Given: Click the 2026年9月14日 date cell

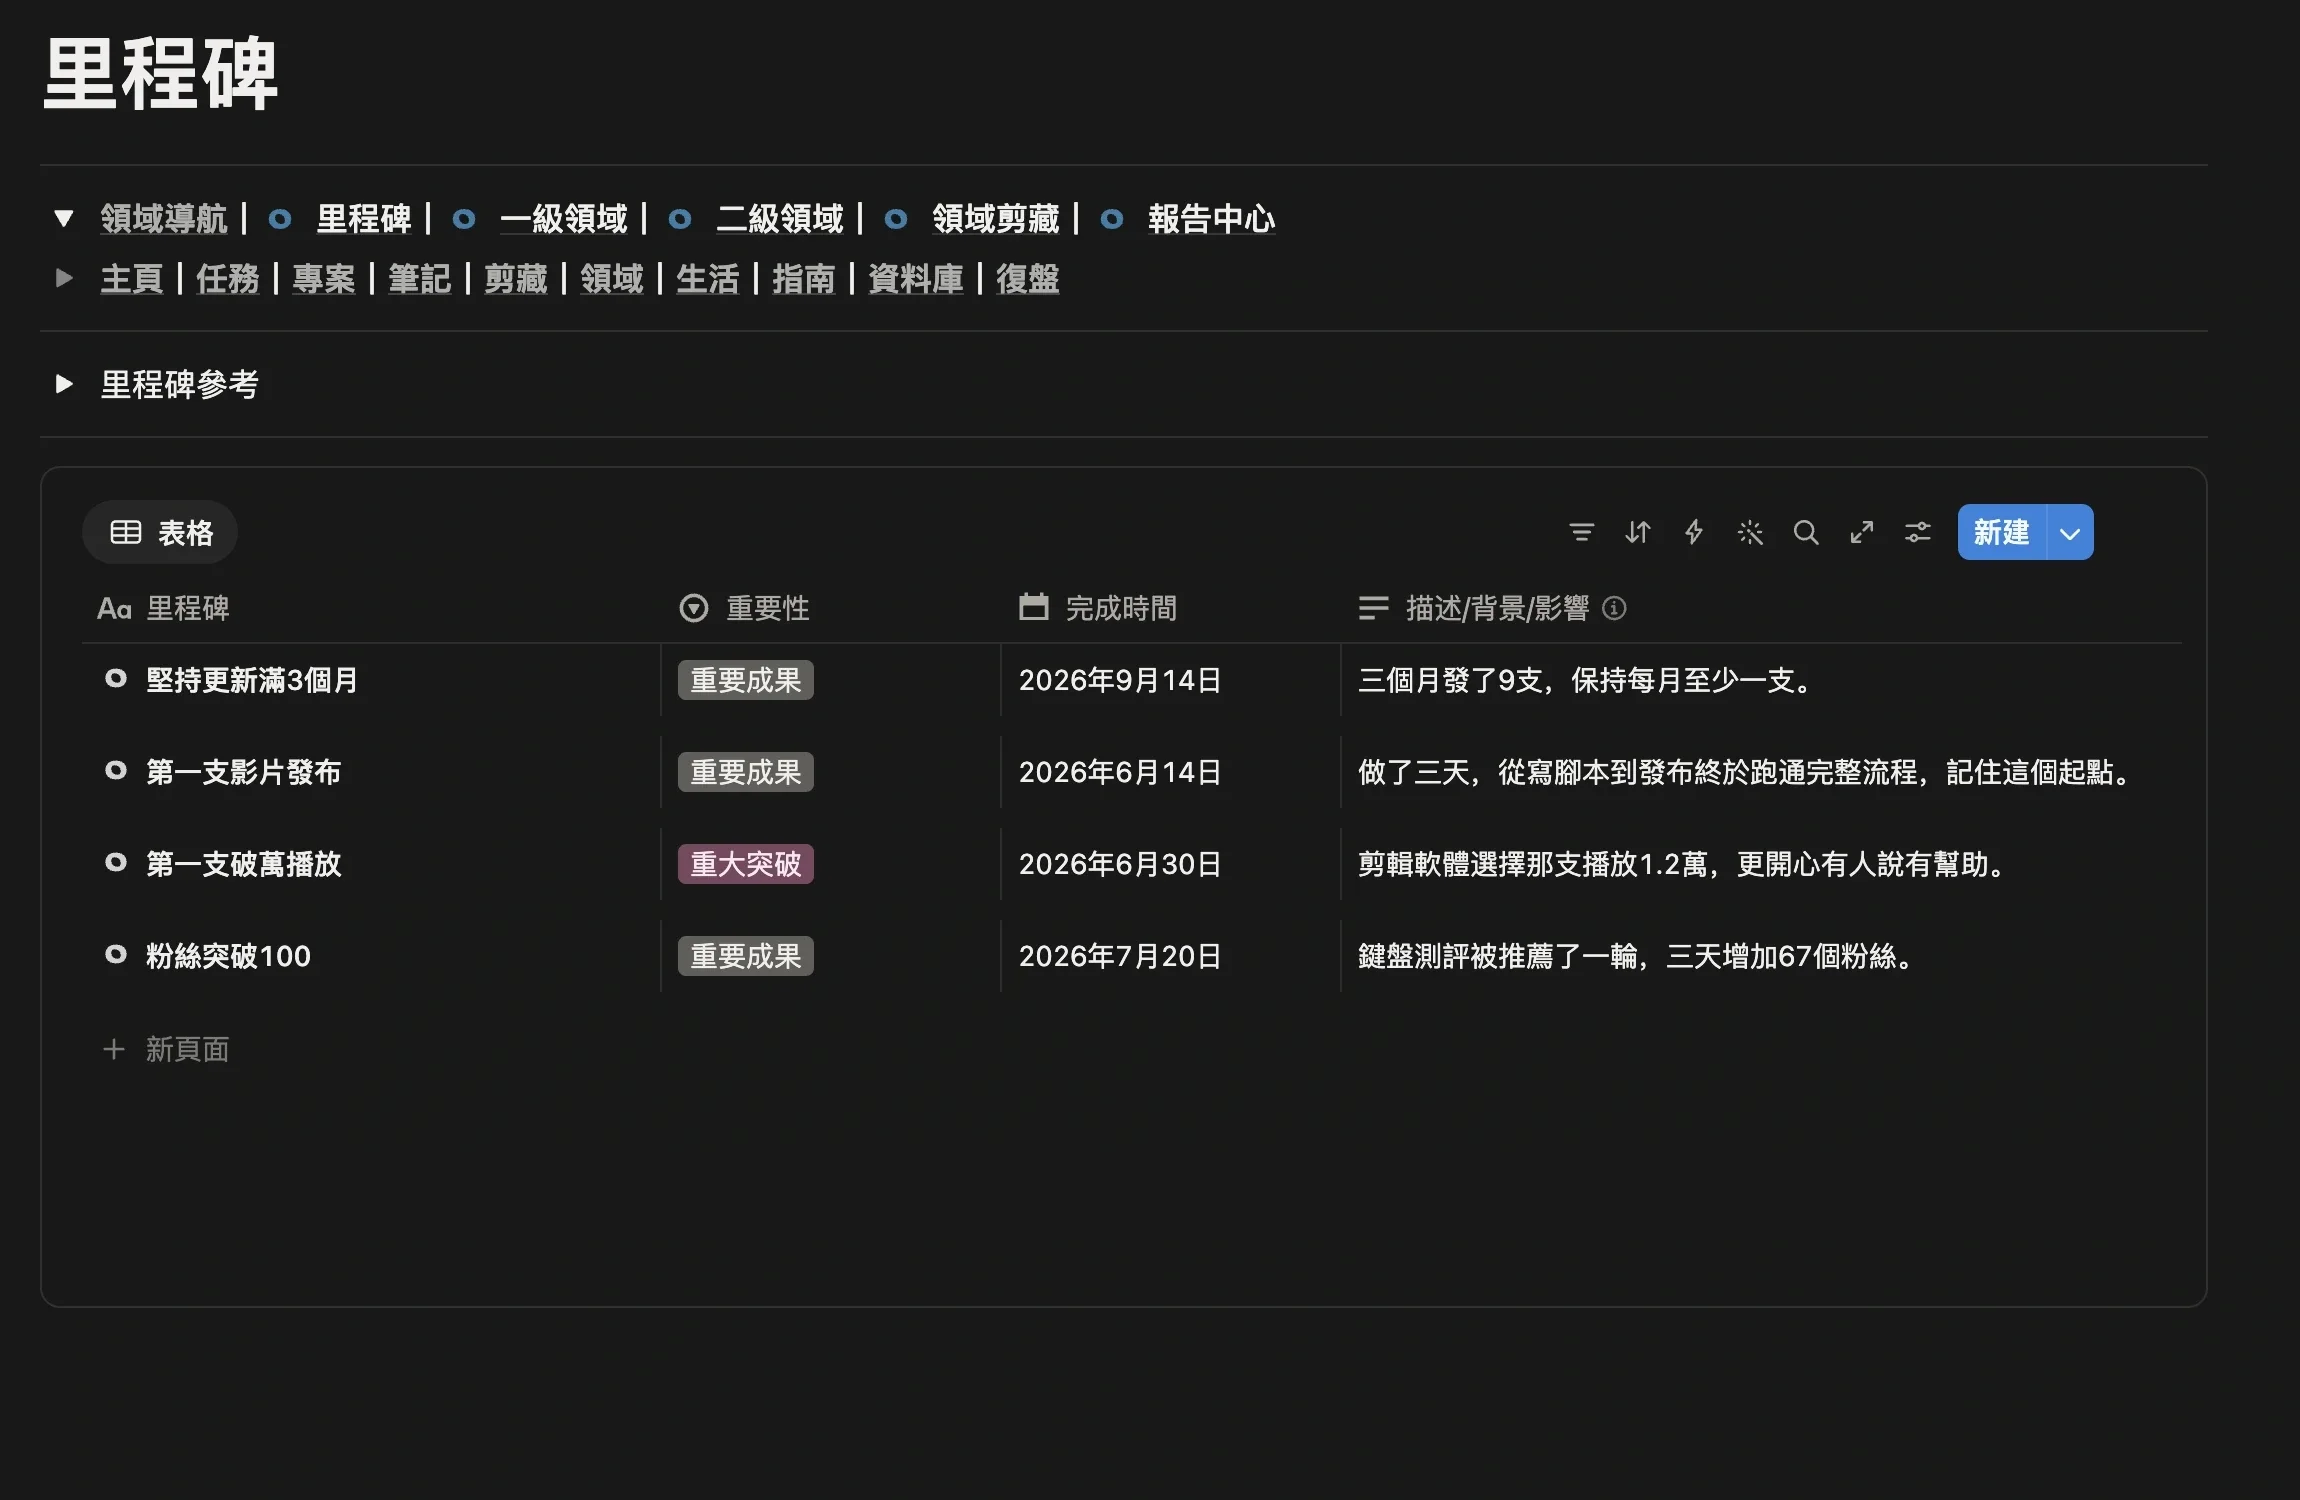Looking at the screenshot, I should tap(1120, 680).
